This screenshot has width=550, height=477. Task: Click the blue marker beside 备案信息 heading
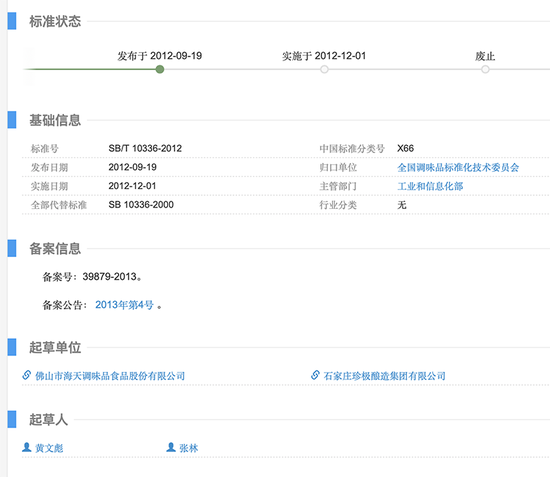pos(12,248)
